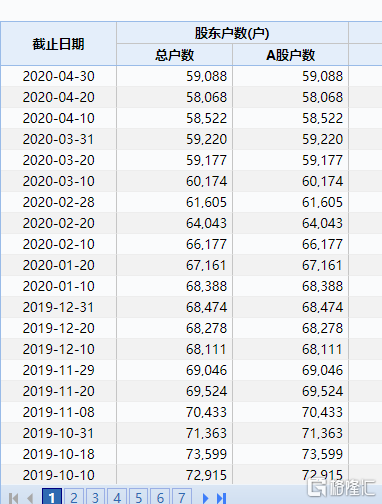Select the date cell 2020-03-20
Image resolution: width=382 pixels, height=504 pixels.
[x=59, y=160]
